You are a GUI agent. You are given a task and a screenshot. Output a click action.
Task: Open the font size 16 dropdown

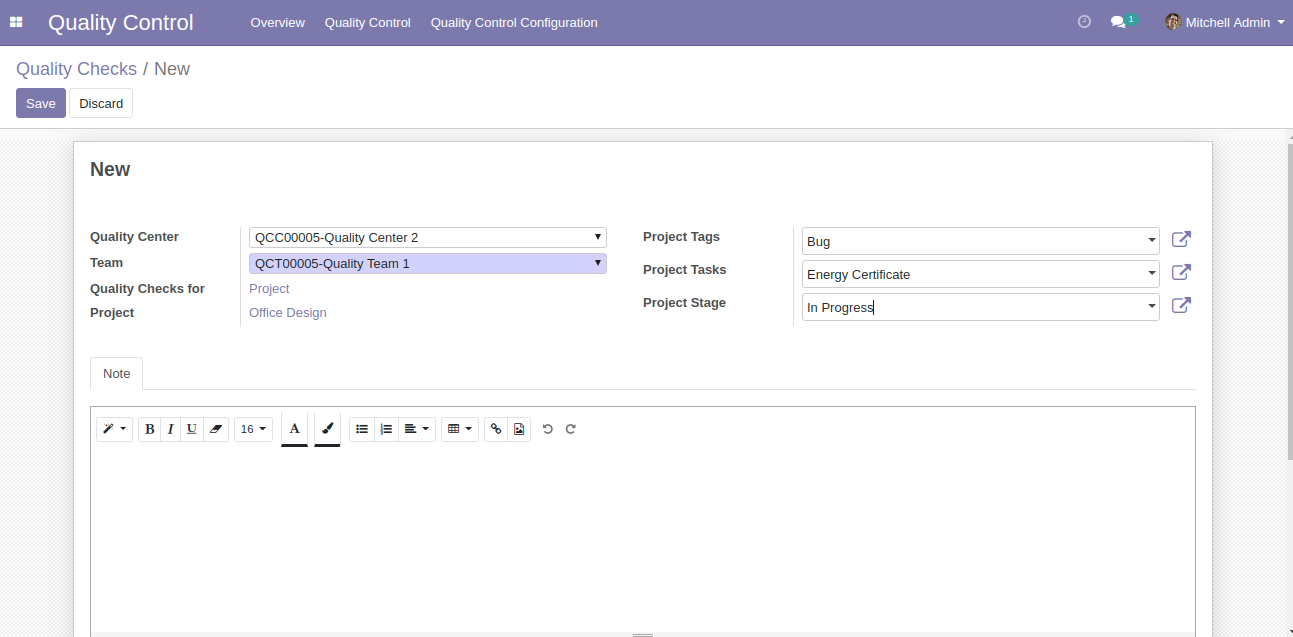pyautogui.click(x=253, y=429)
